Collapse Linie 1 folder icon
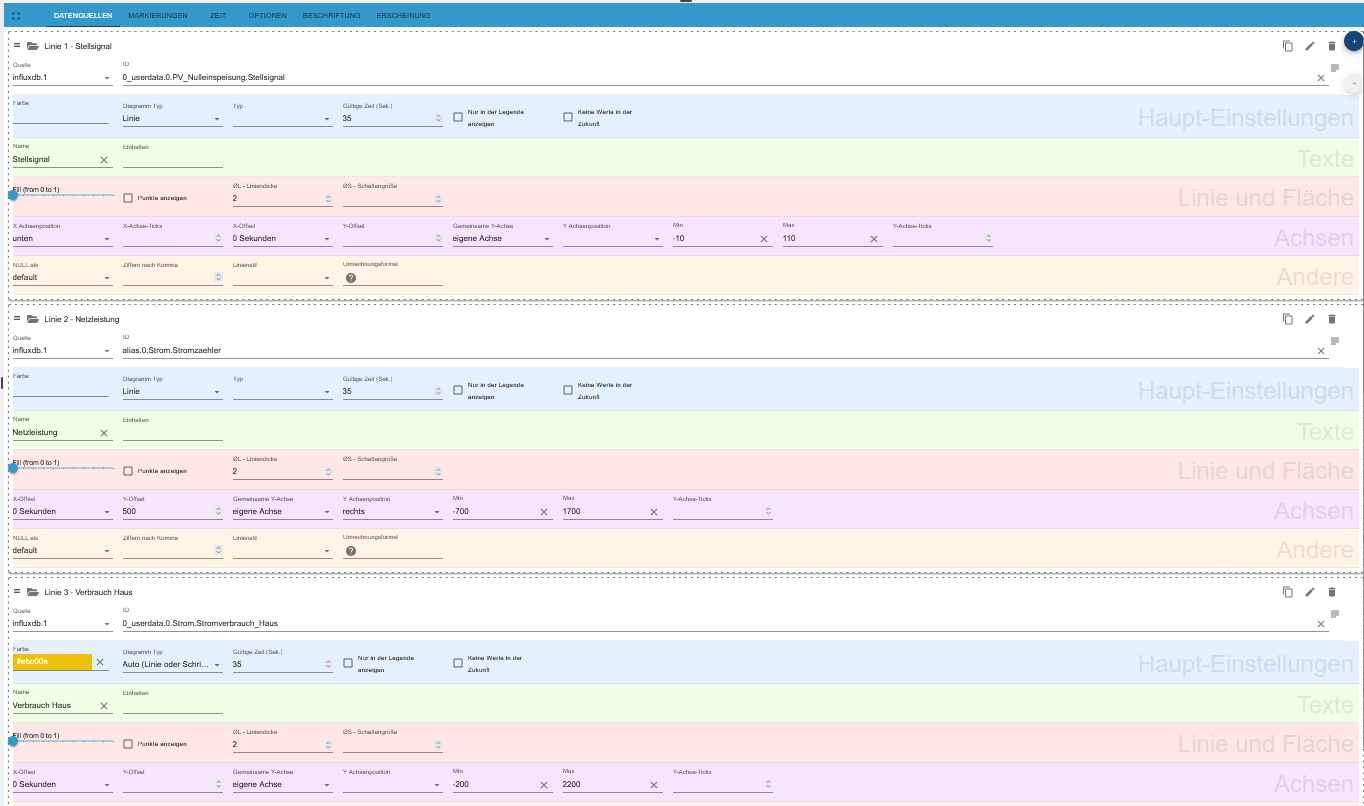The image size is (1364, 806). click(x=32, y=46)
